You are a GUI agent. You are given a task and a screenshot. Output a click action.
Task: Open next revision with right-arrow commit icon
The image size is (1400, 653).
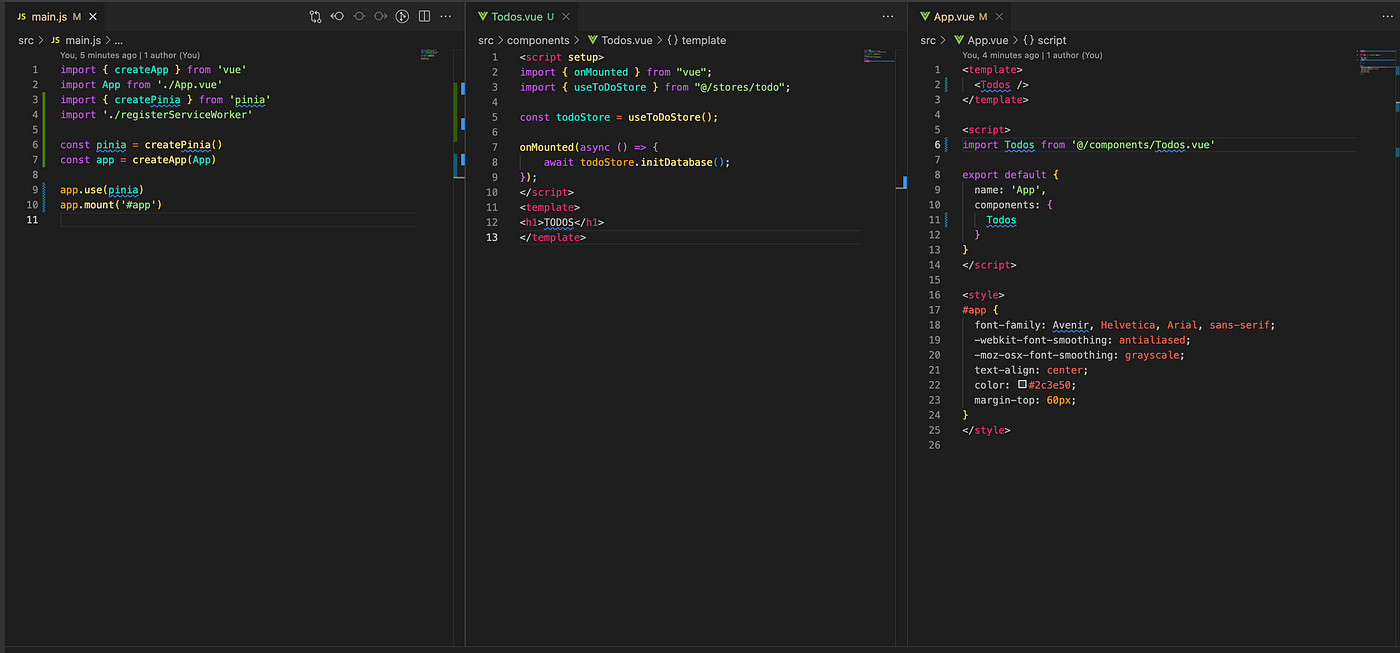[381, 17]
